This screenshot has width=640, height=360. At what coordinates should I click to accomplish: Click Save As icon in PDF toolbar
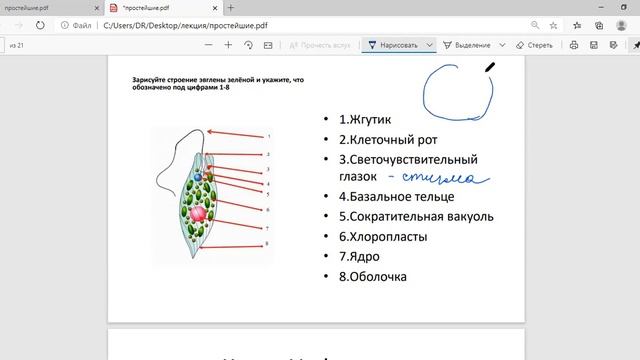pyautogui.click(x=613, y=45)
